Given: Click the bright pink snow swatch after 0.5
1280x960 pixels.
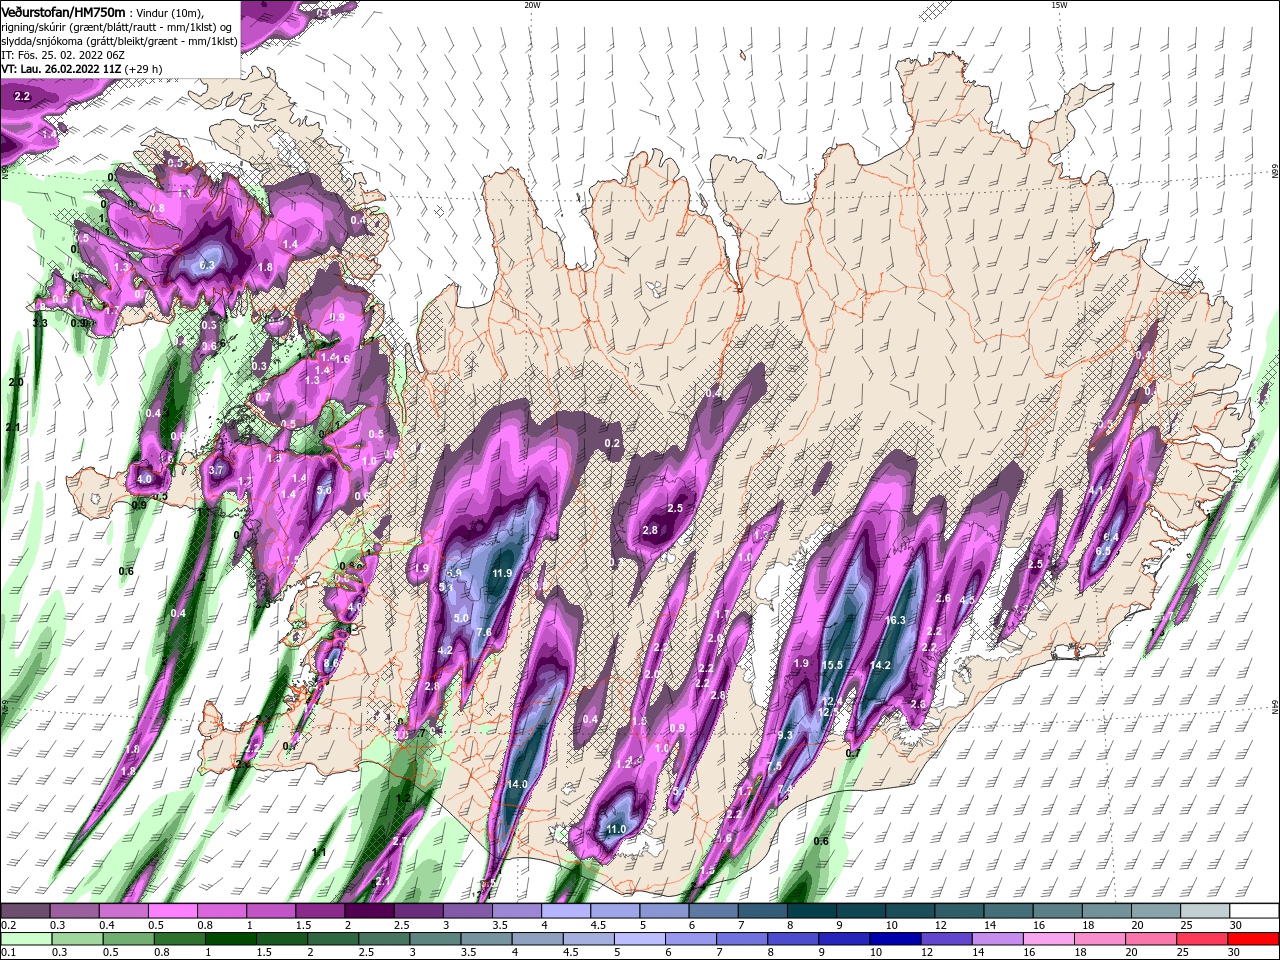Looking at the screenshot, I should pyautogui.click(x=172, y=911).
